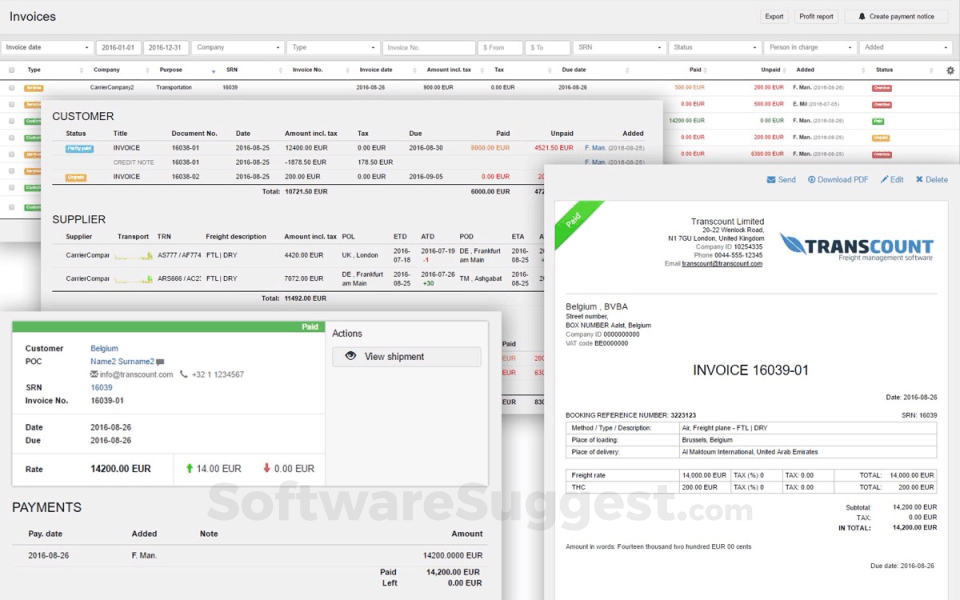The height and width of the screenshot is (600, 960).
Task: Tick the checkbox for the E. Mil row
Action: point(12,105)
